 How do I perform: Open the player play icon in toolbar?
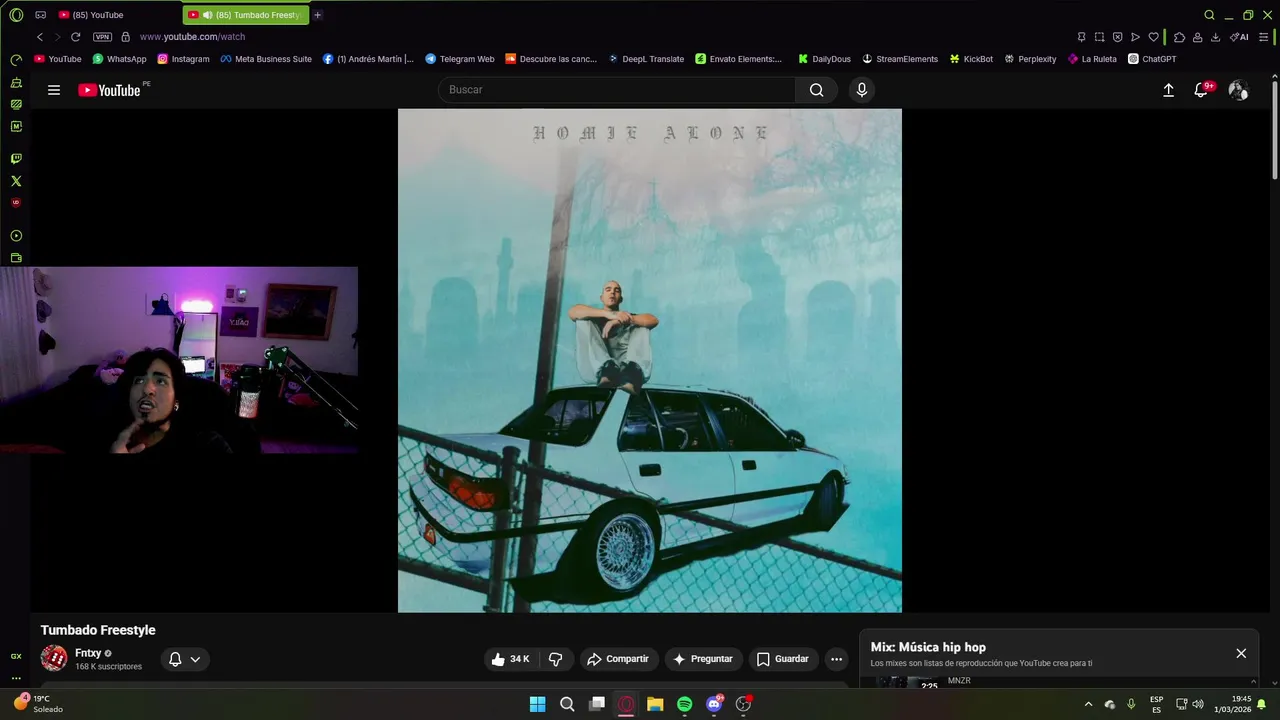pos(1135,37)
